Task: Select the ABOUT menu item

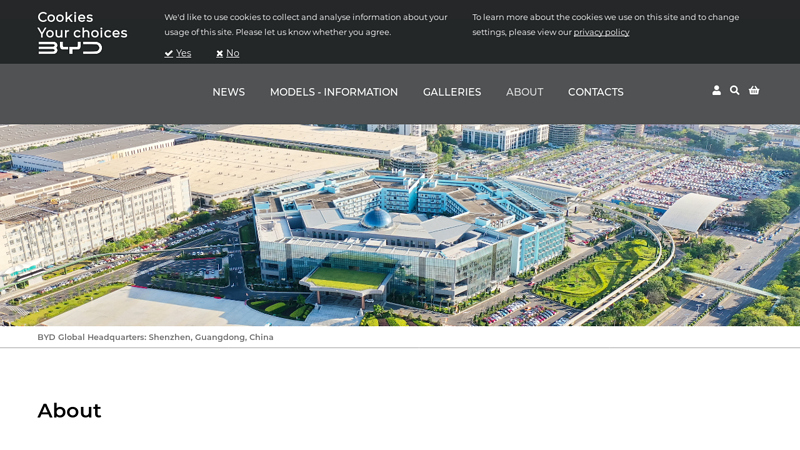Action: (x=524, y=92)
